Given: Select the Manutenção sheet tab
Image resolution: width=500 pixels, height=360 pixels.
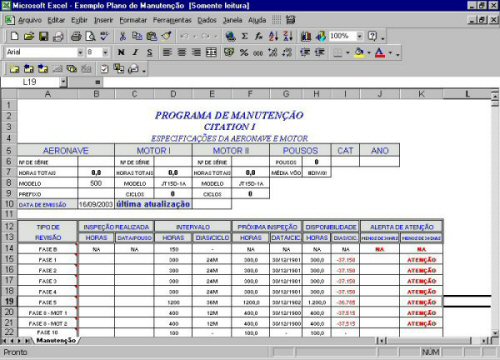Looking at the screenshot, I should point(56,340).
